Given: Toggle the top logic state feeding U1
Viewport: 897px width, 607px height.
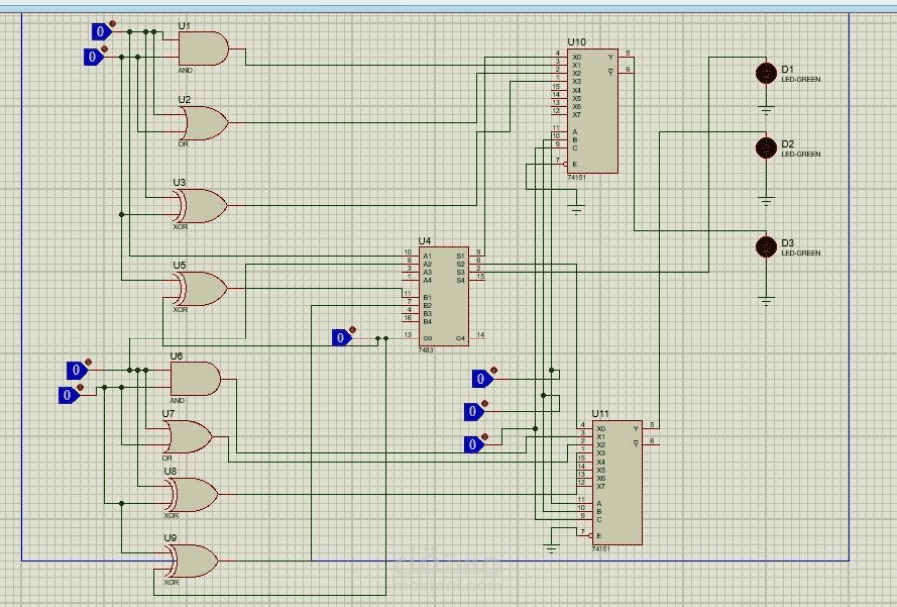Looking at the screenshot, I should pyautogui.click(x=99, y=32).
